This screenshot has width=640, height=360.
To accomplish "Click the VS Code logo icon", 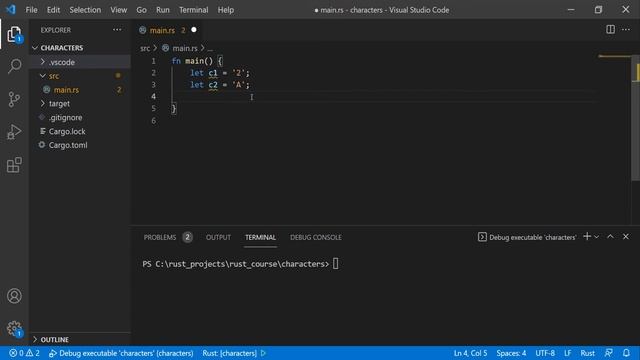I will [x=10, y=9].
